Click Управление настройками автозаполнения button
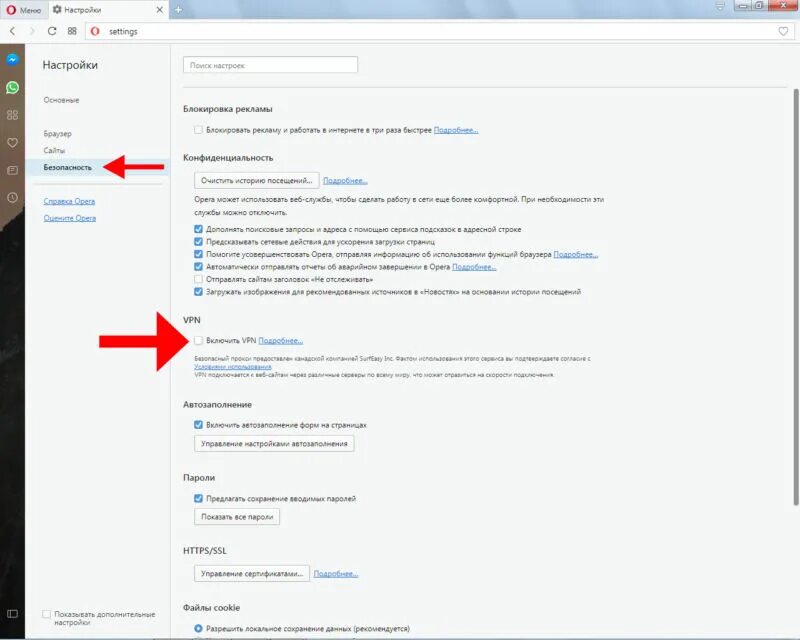 pyautogui.click(x=274, y=444)
